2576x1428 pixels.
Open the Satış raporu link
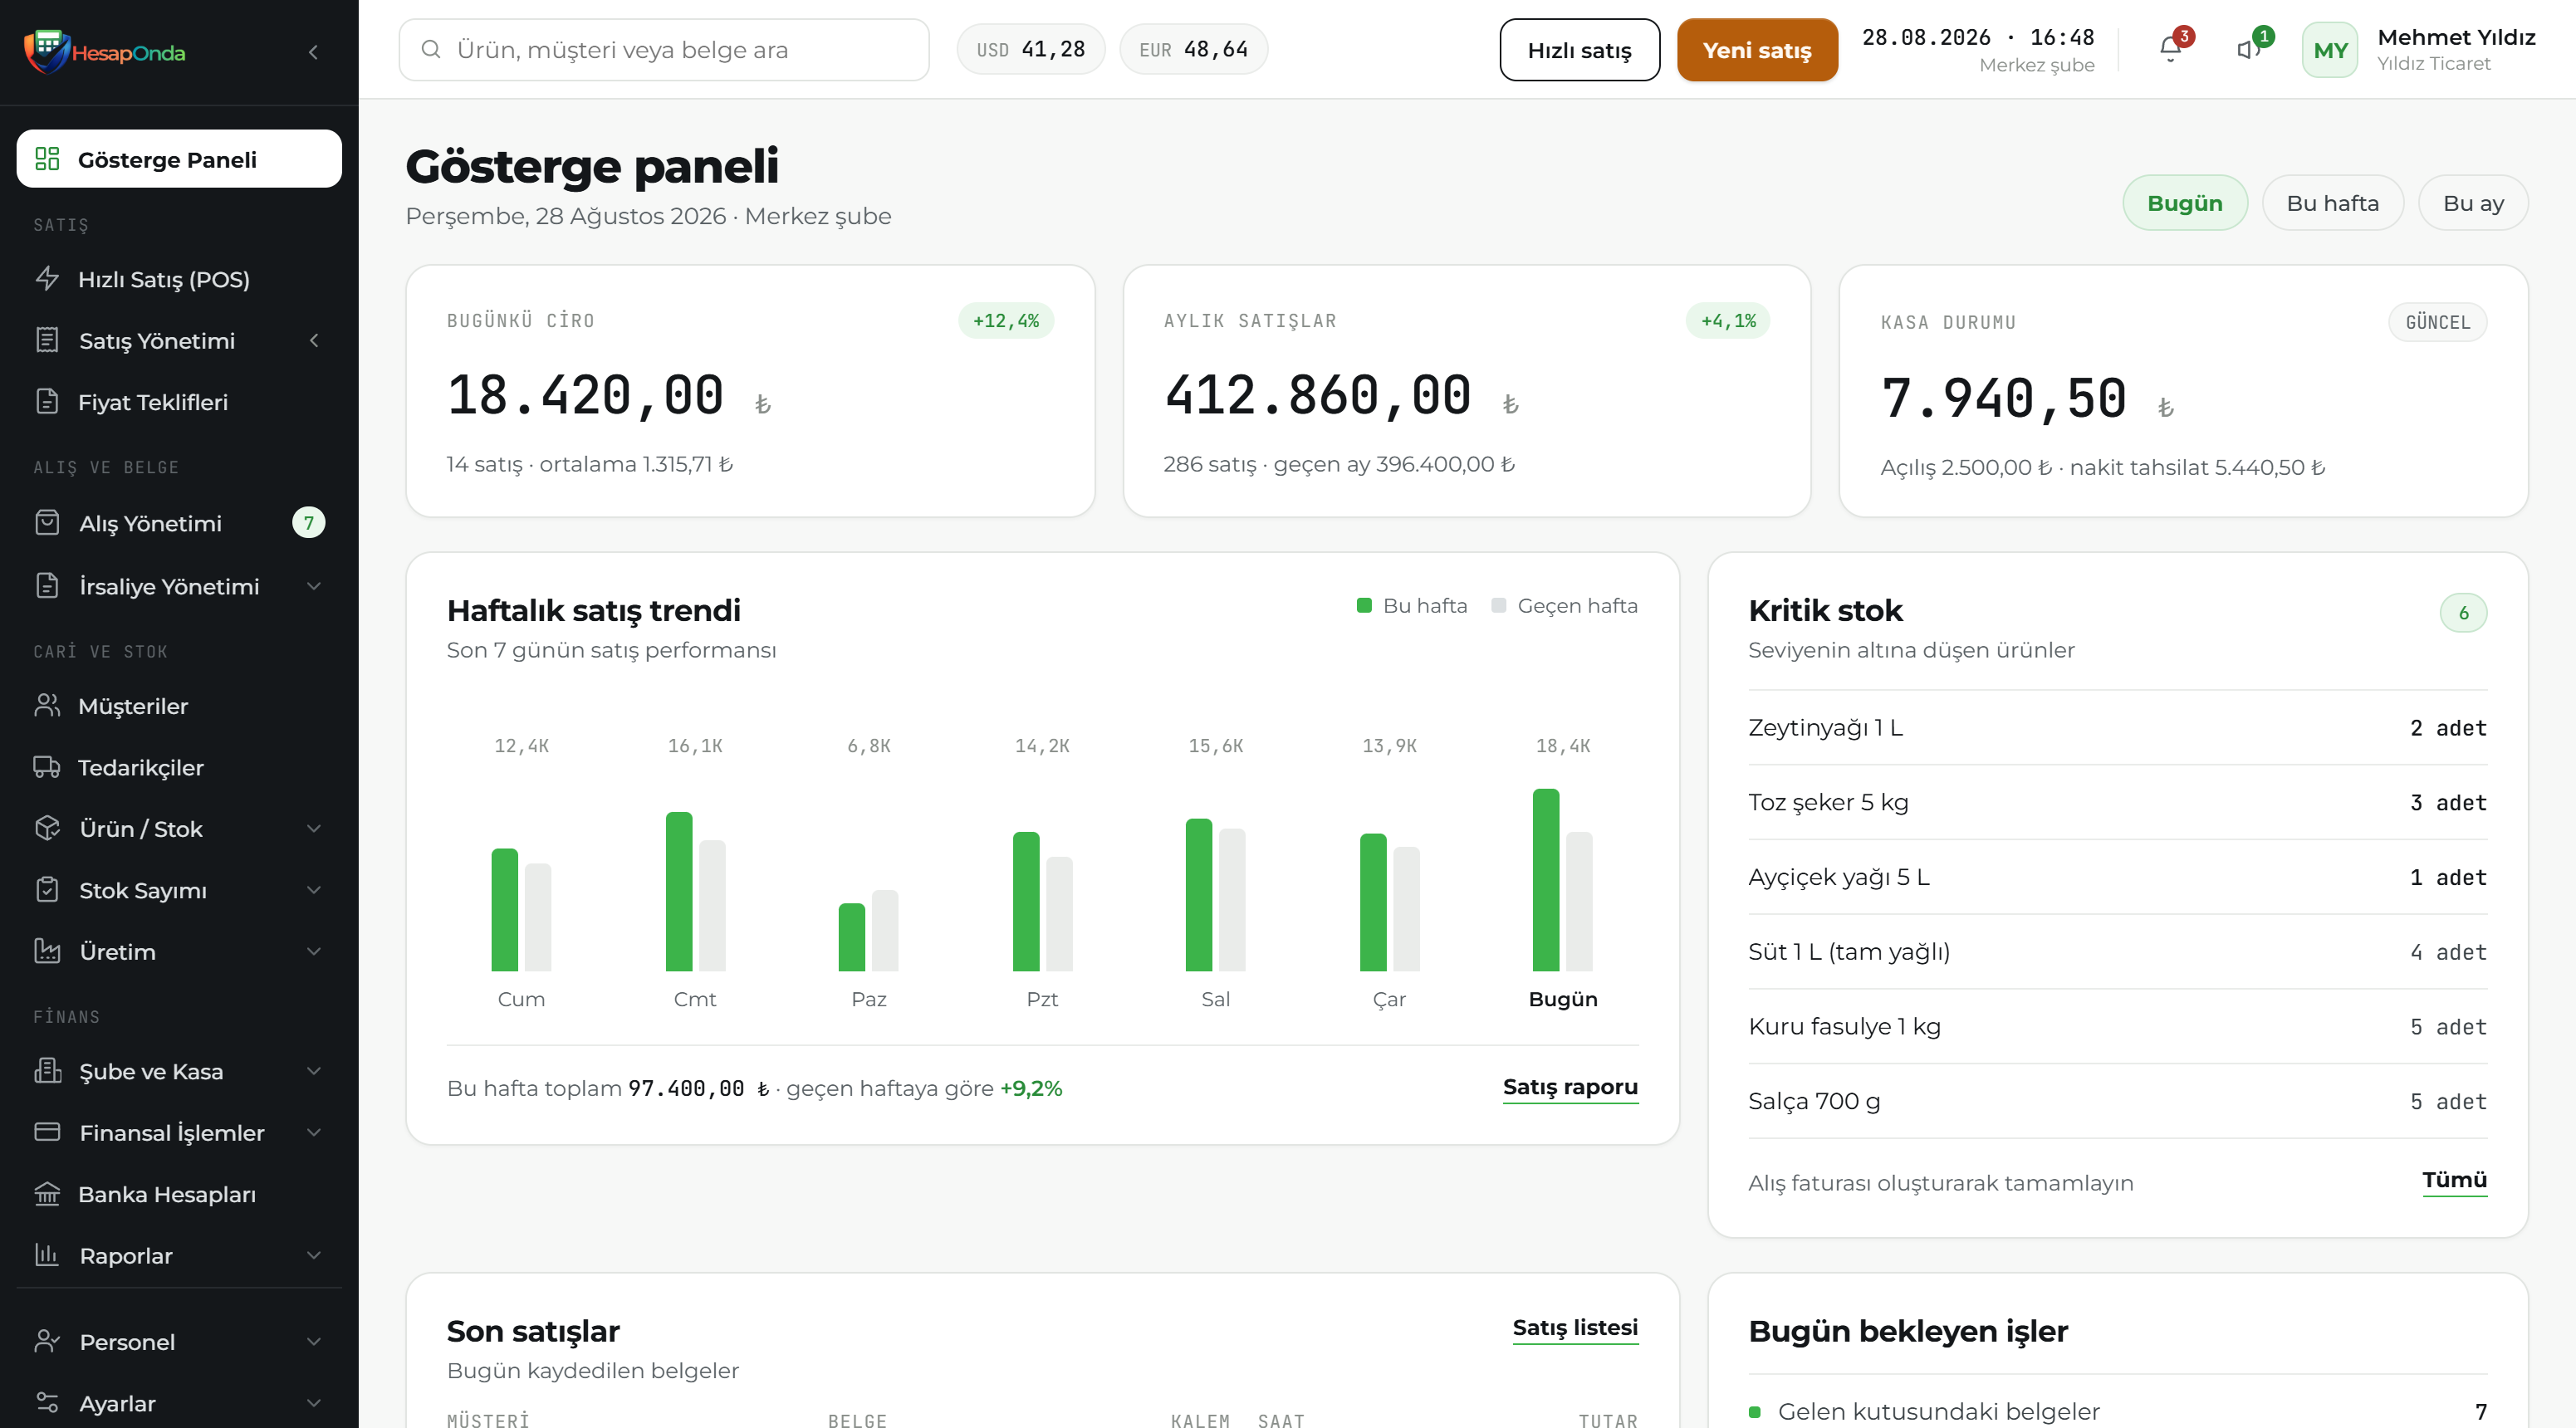[1570, 1087]
